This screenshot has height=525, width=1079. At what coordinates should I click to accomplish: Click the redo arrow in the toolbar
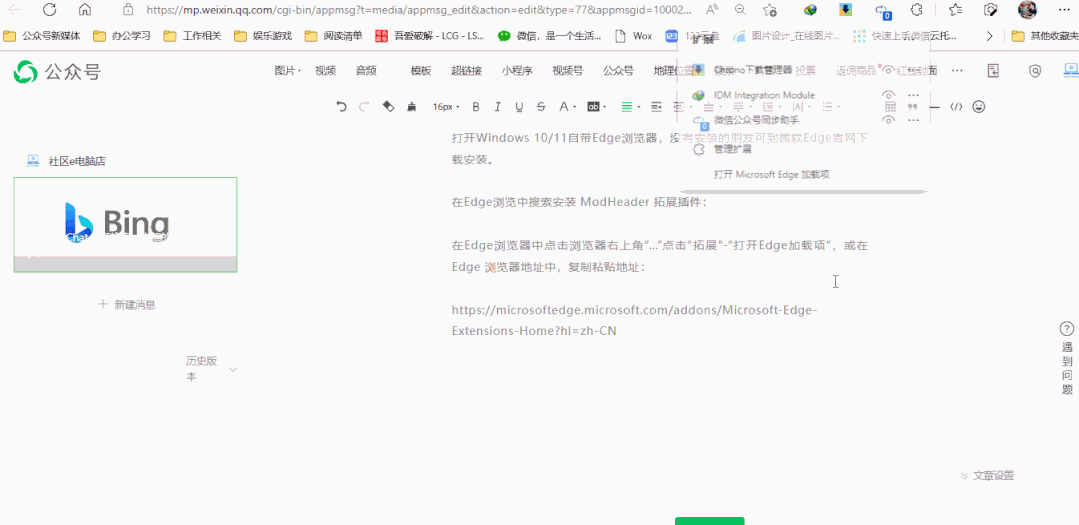[364, 107]
